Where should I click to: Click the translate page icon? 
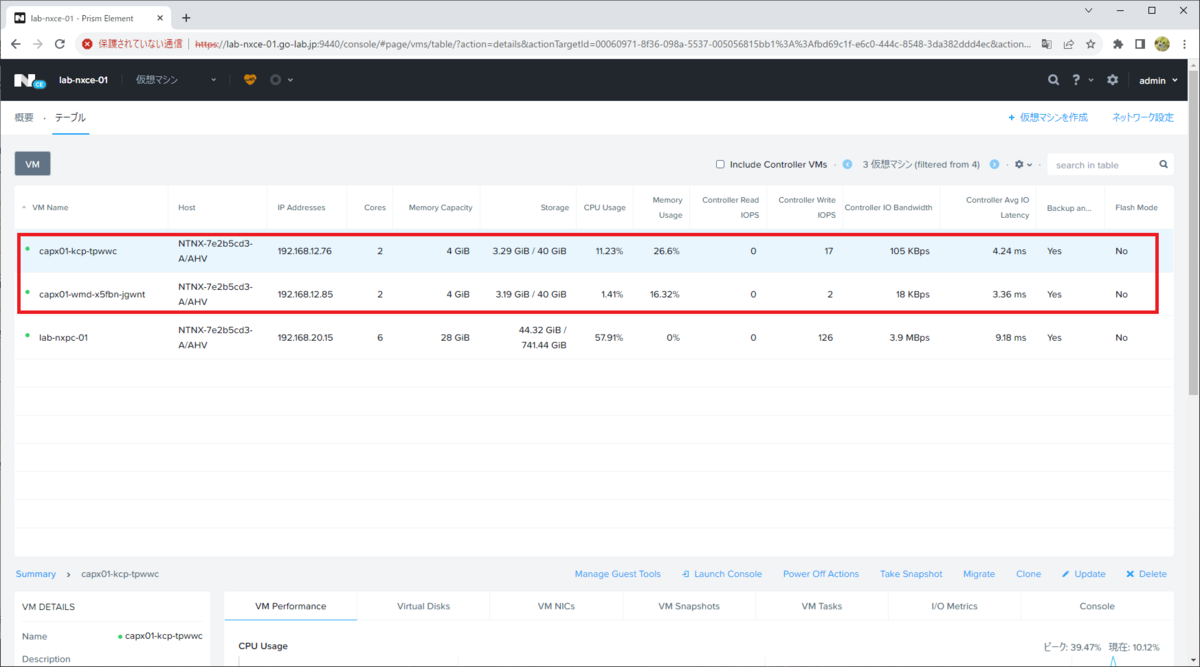click(x=1045, y=44)
